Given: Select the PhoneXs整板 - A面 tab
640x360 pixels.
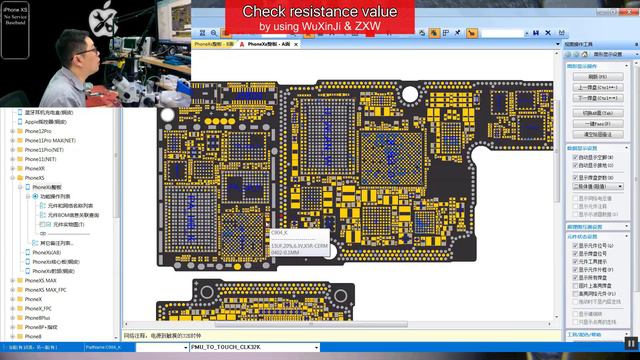Looking at the screenshot, I should (269, 44).
